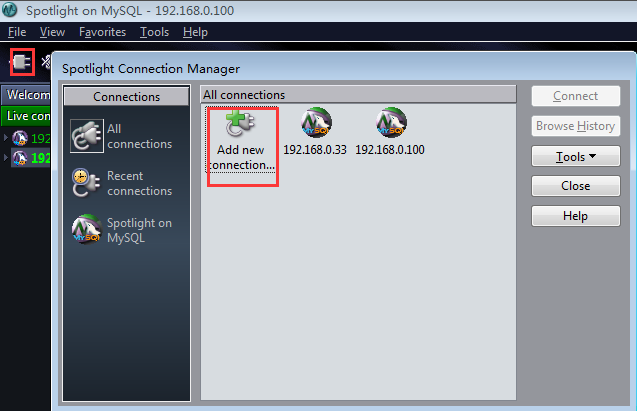Image resolution: width=637 pixels, height=411 pixels.
Task: Open the Tools dropdown button
Action: pyautogui.click(x=576, y=156)
